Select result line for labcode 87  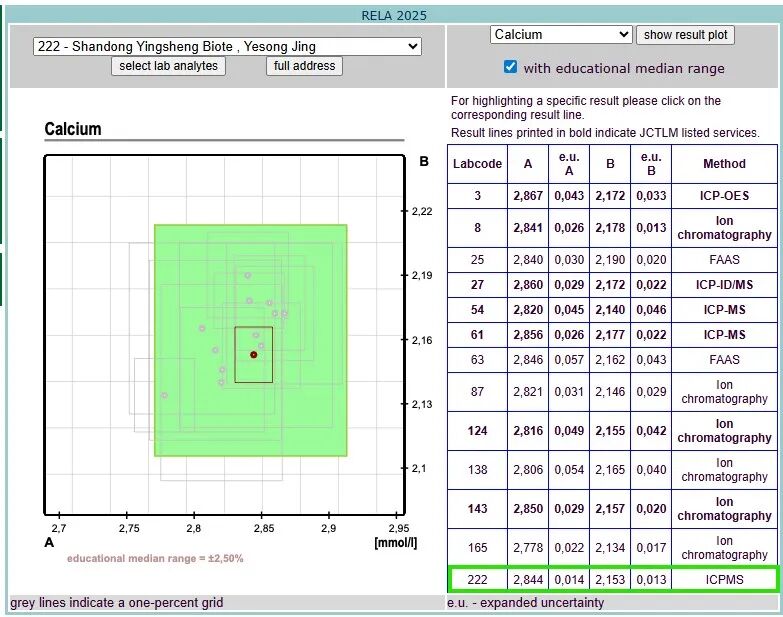click(x=612, y=391)
